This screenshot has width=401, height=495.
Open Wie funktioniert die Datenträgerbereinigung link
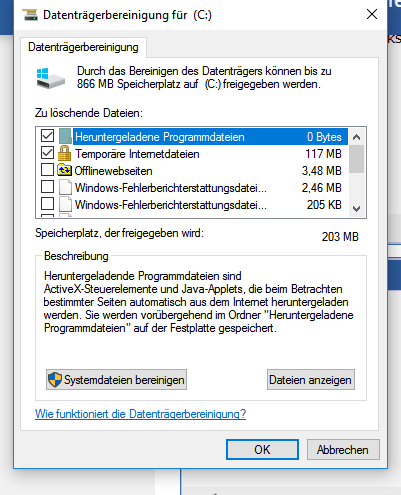140,414
